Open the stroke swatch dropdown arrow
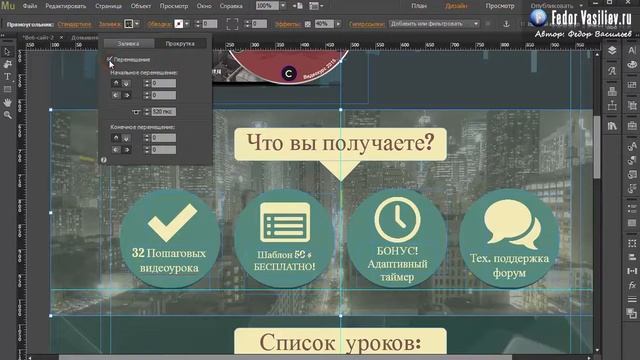The image size is (640, 360). pyautogui.click(x=187, y=24)
